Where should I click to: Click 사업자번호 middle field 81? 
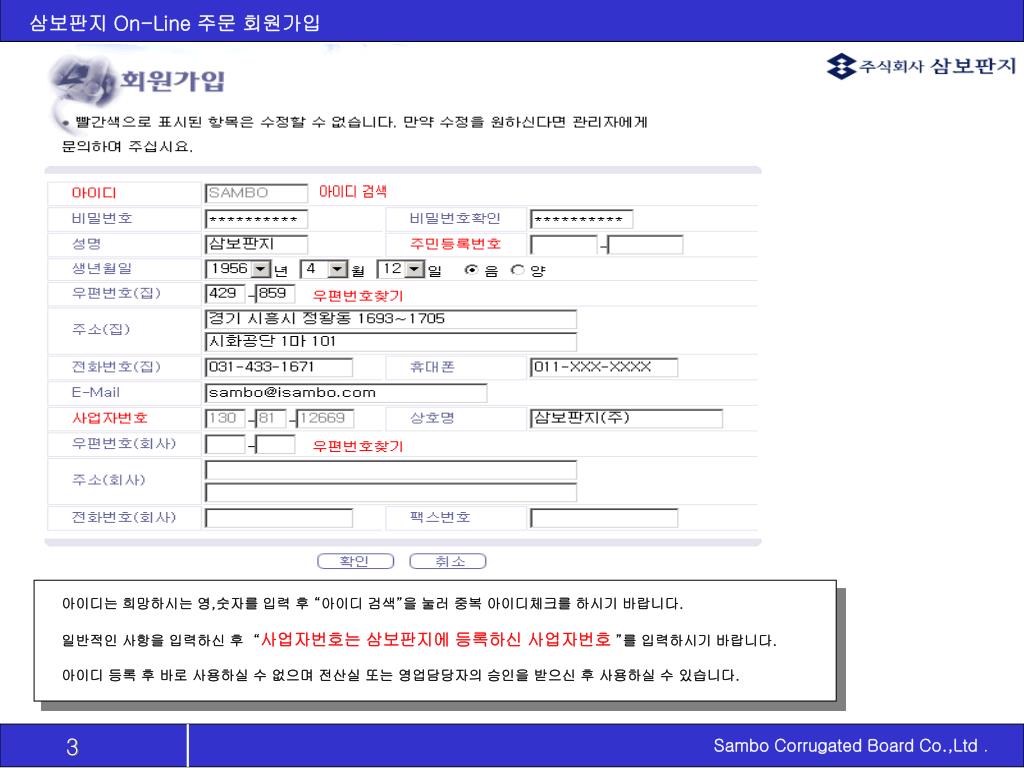click(271, 419)
